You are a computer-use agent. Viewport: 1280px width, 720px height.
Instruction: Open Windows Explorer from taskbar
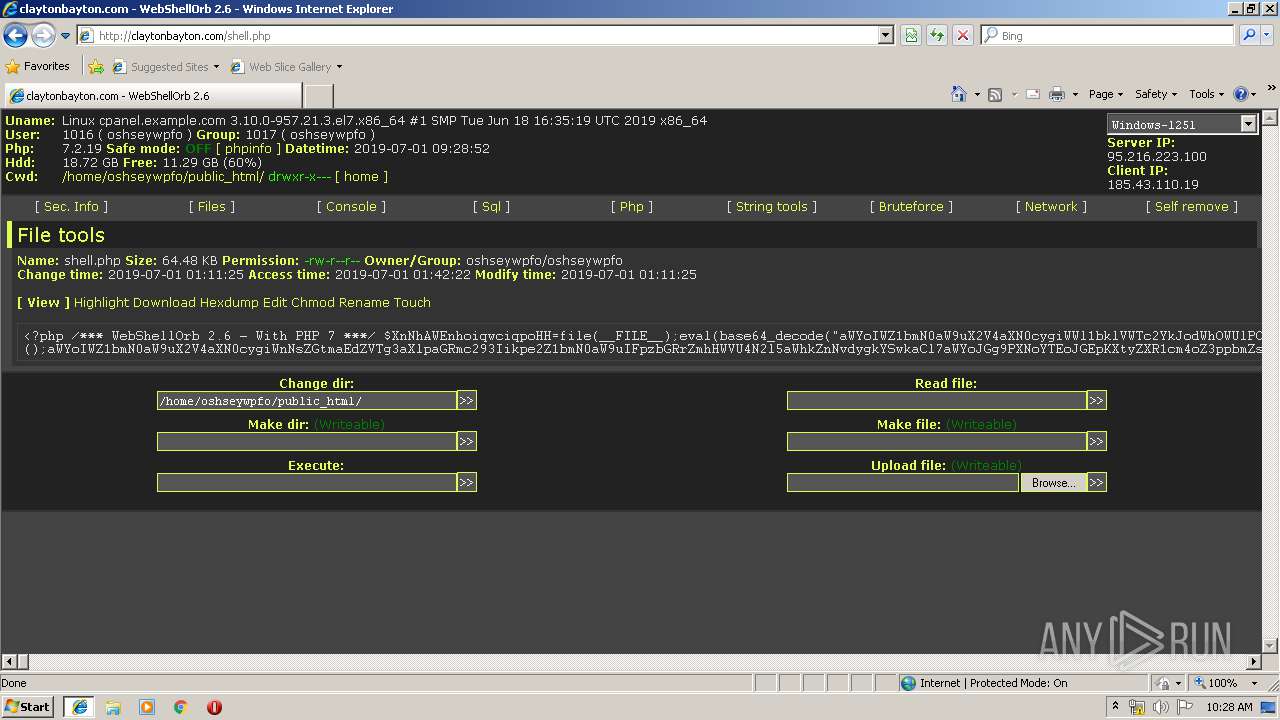(x=113, y=707)
